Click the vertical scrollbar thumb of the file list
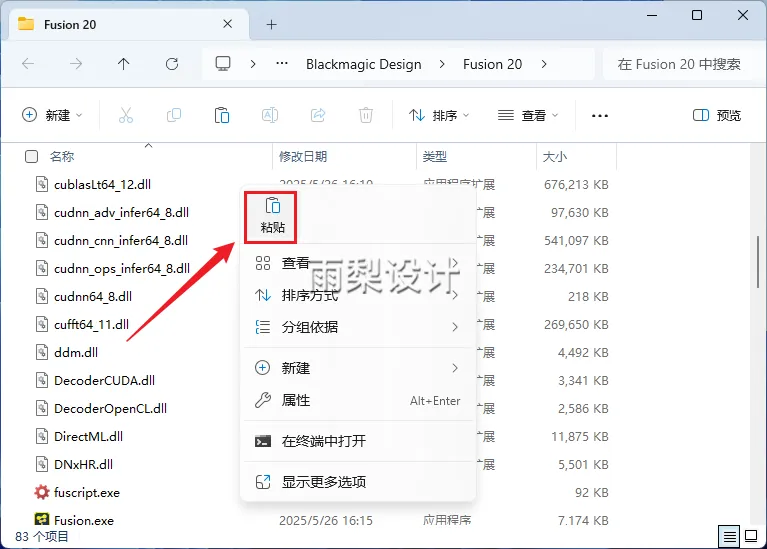 point(758,262)
